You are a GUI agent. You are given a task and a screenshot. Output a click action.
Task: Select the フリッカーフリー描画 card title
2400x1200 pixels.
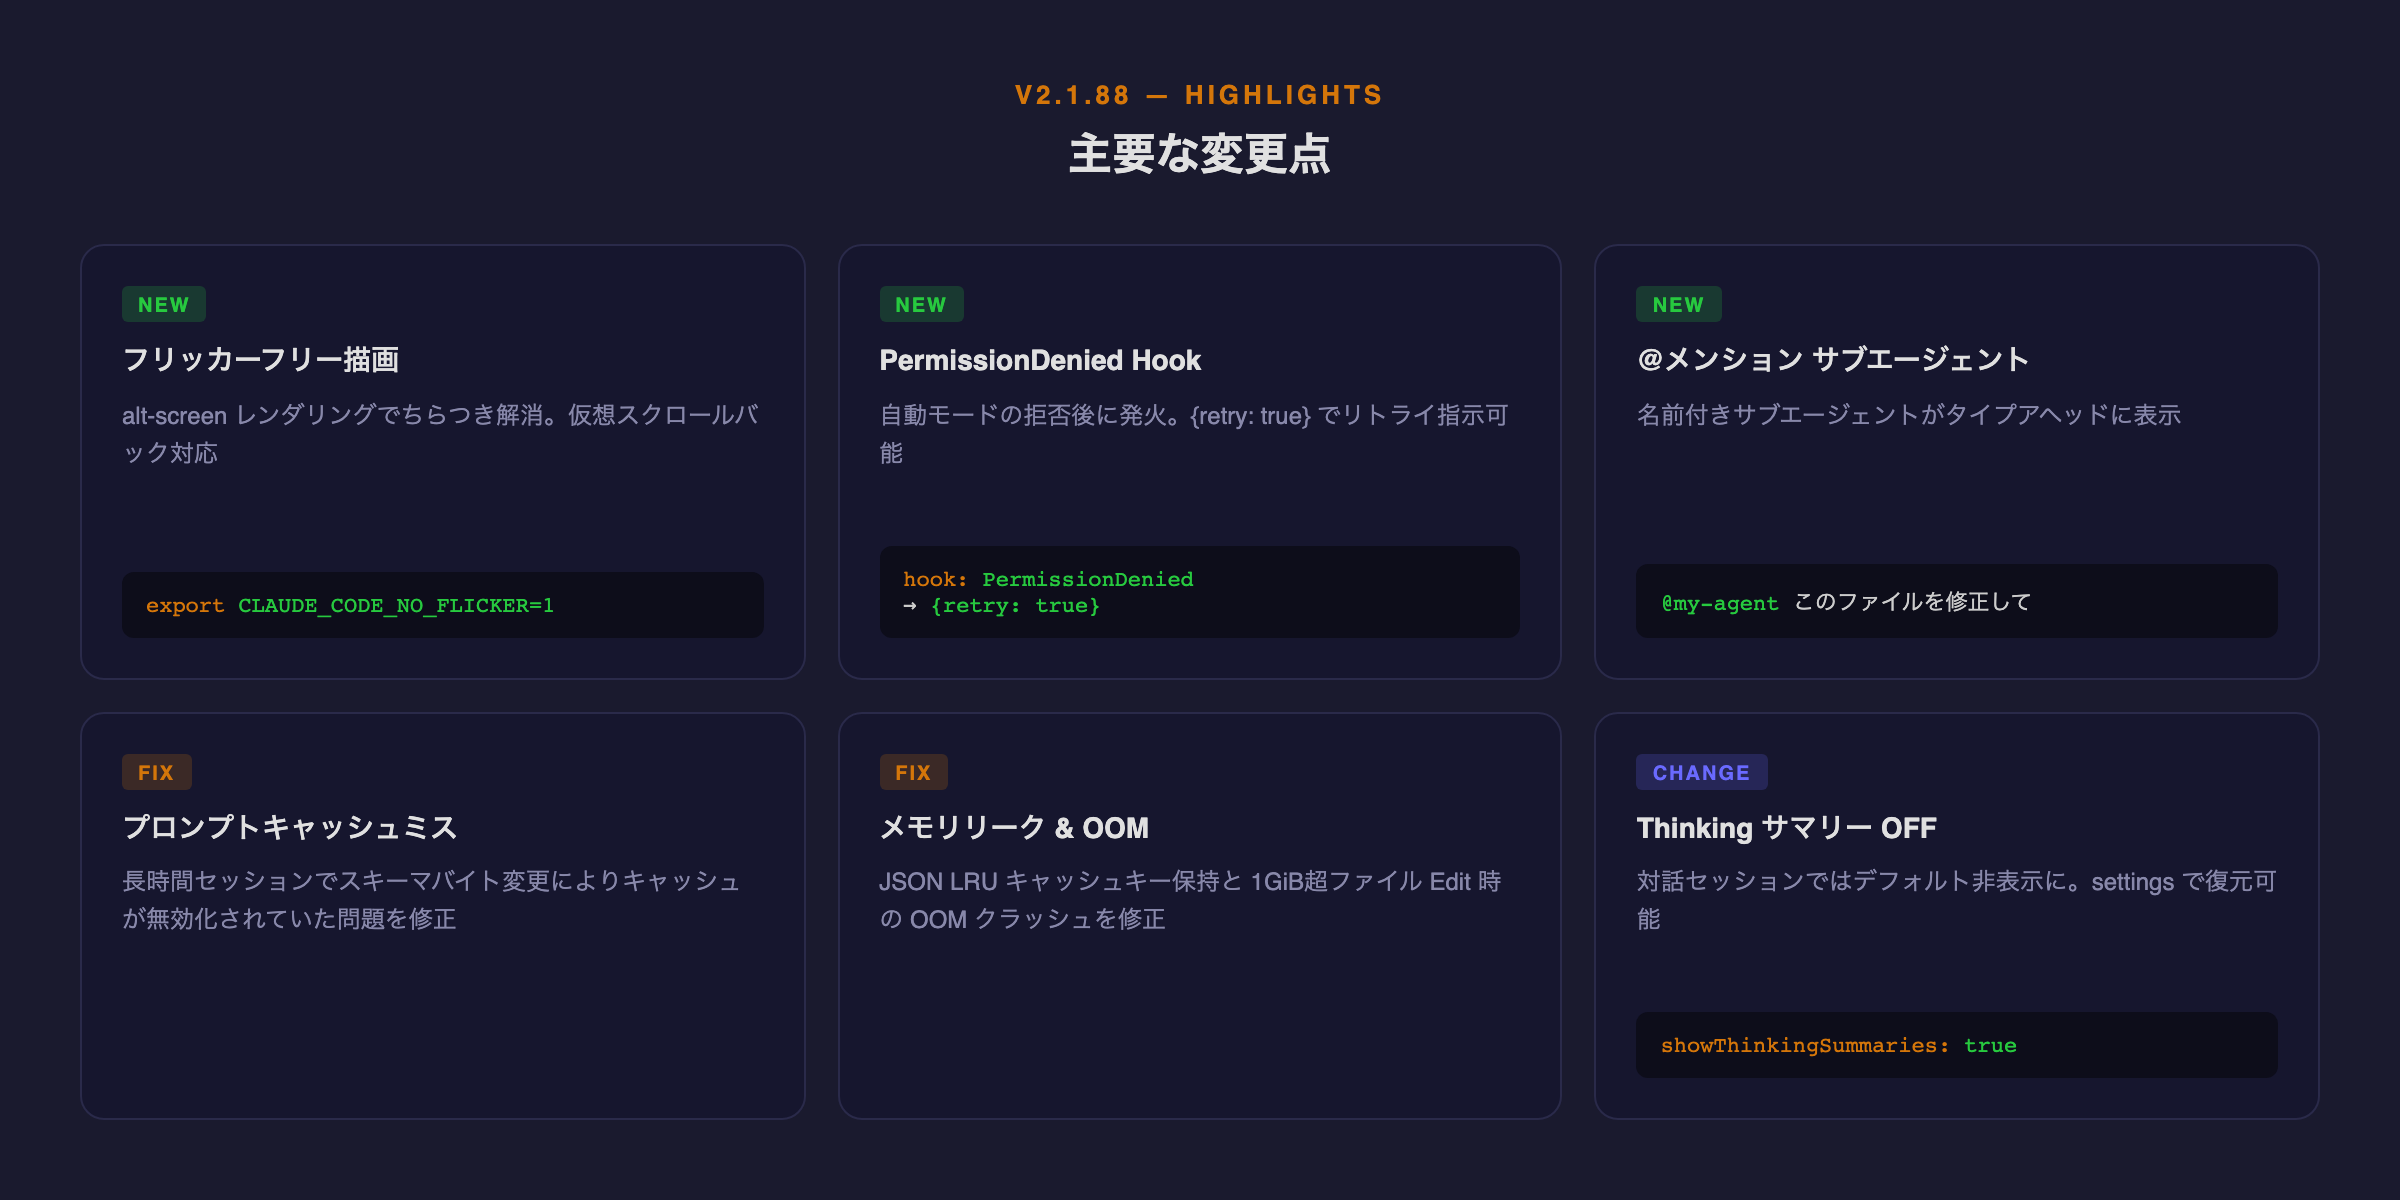tap(260, 360)
